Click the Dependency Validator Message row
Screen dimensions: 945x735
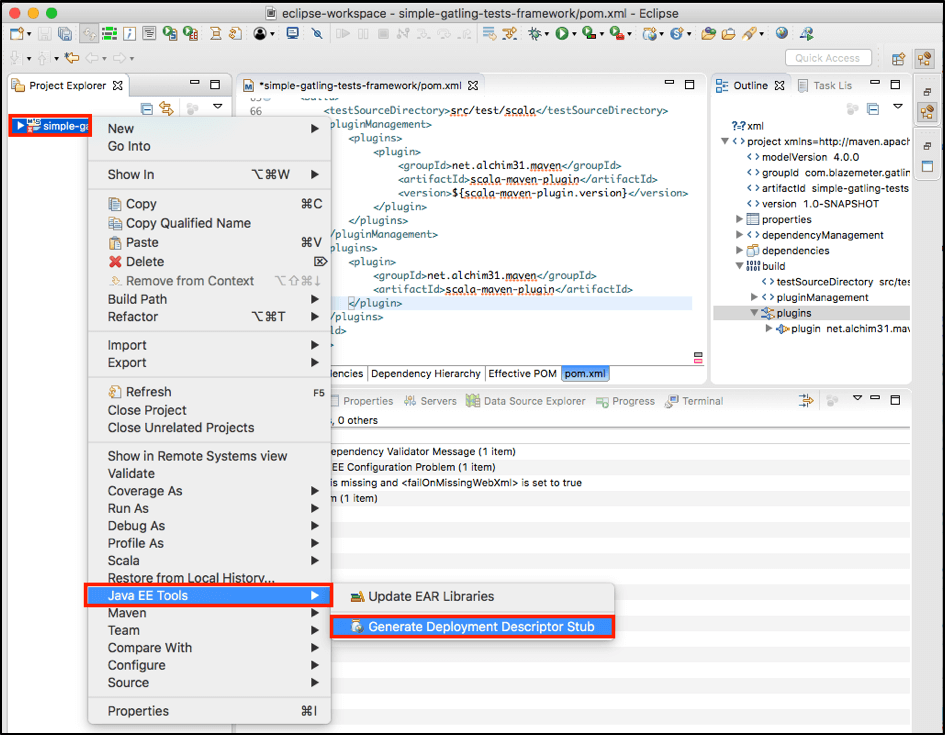(620, 451)
